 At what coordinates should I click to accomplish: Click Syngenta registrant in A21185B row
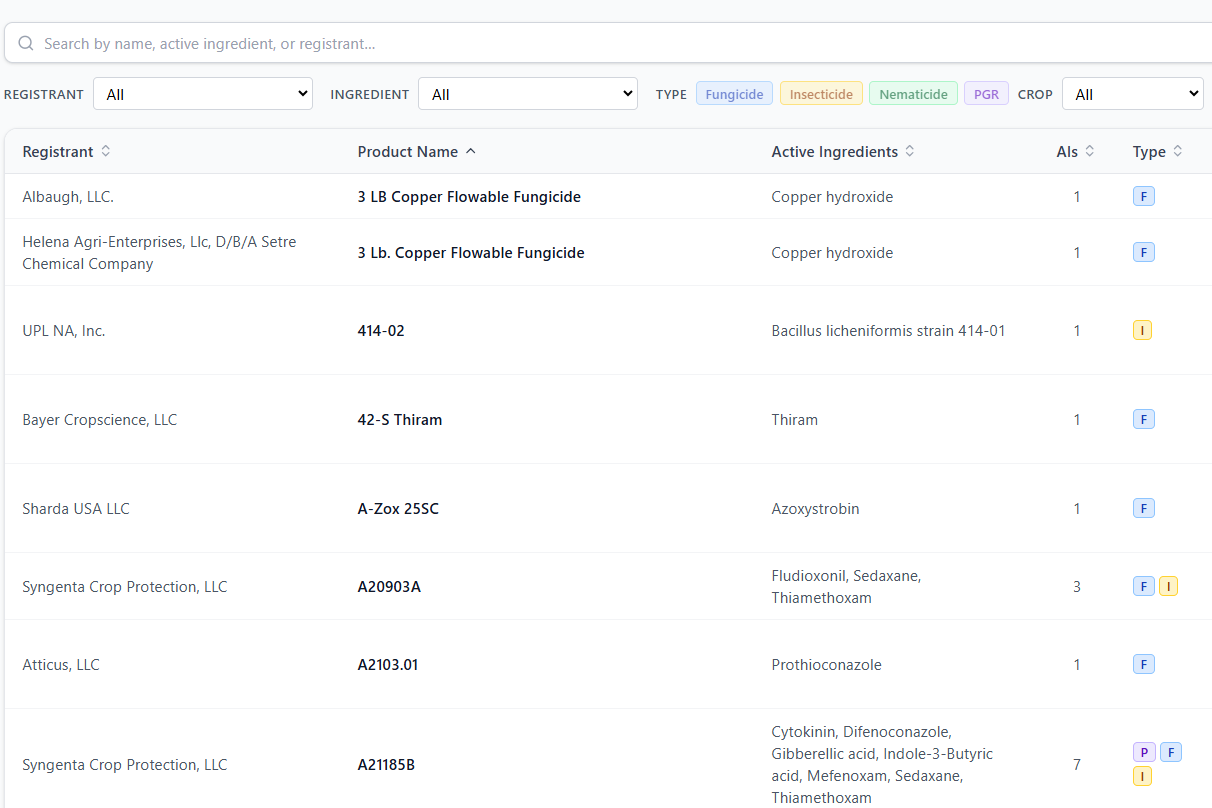[x=125, y=764]
